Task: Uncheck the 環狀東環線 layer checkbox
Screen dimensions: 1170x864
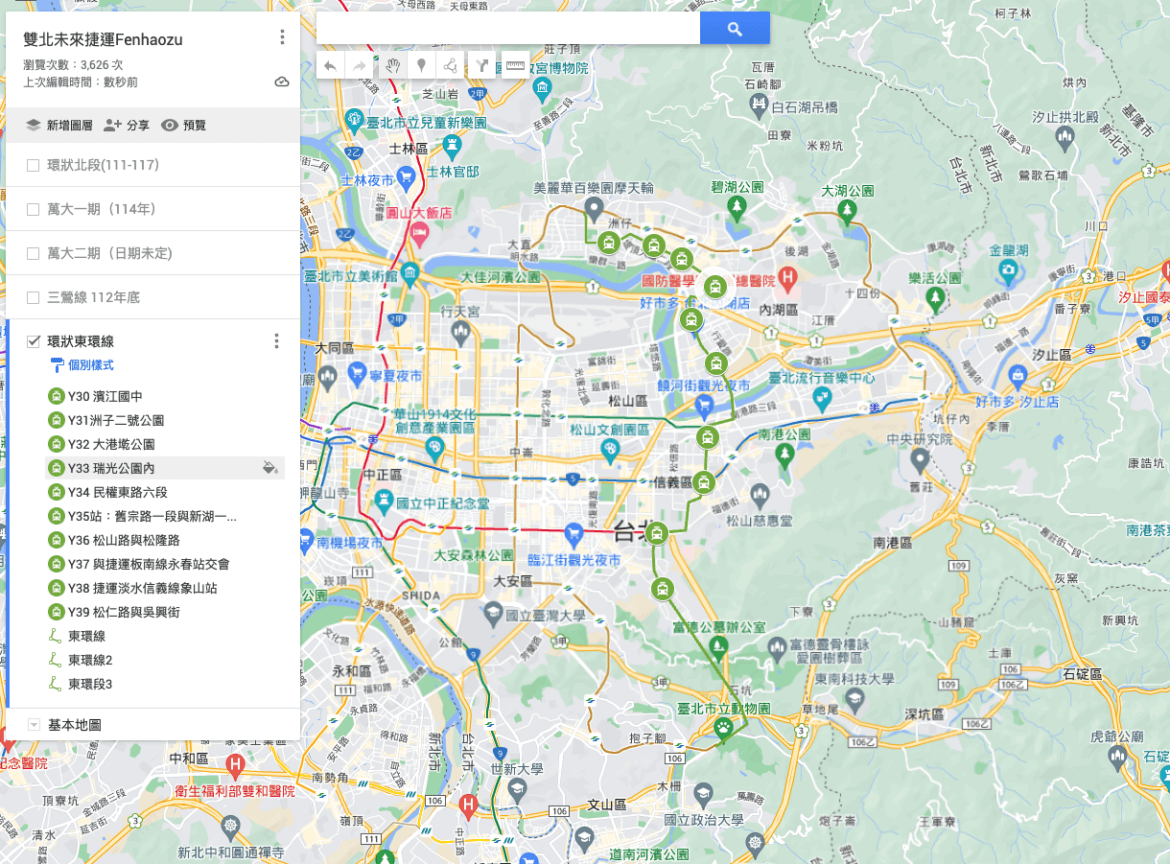Action: point(33,342)
